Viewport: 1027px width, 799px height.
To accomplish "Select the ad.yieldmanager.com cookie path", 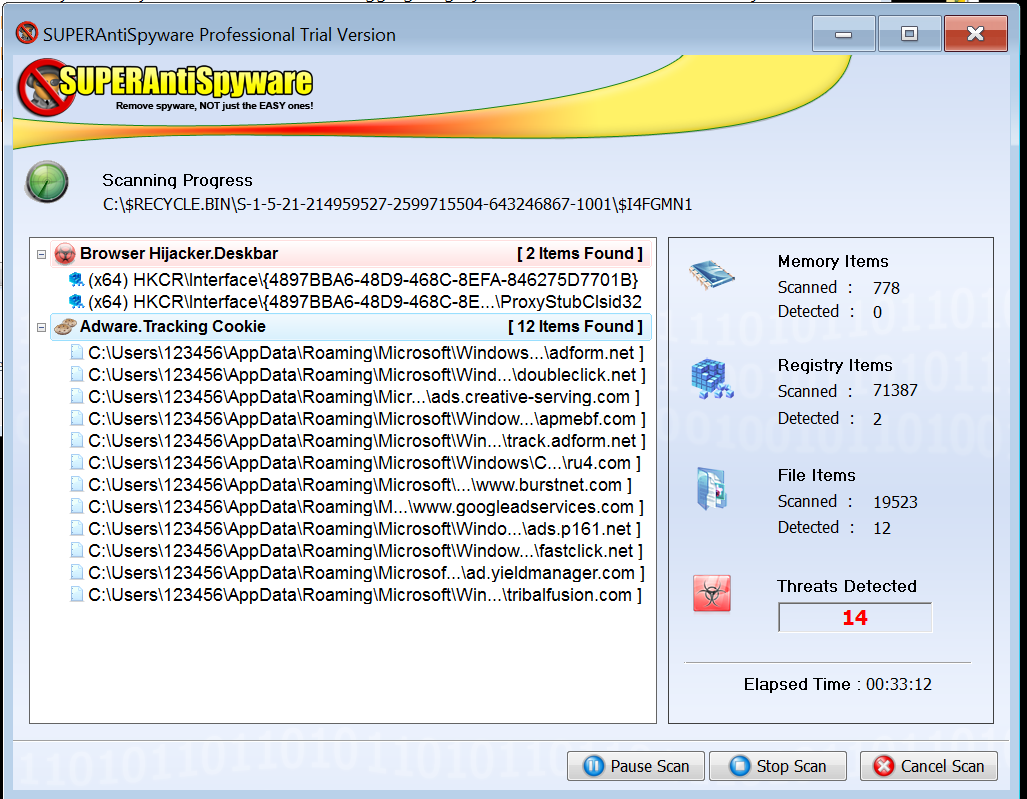I will coord(367,573).
